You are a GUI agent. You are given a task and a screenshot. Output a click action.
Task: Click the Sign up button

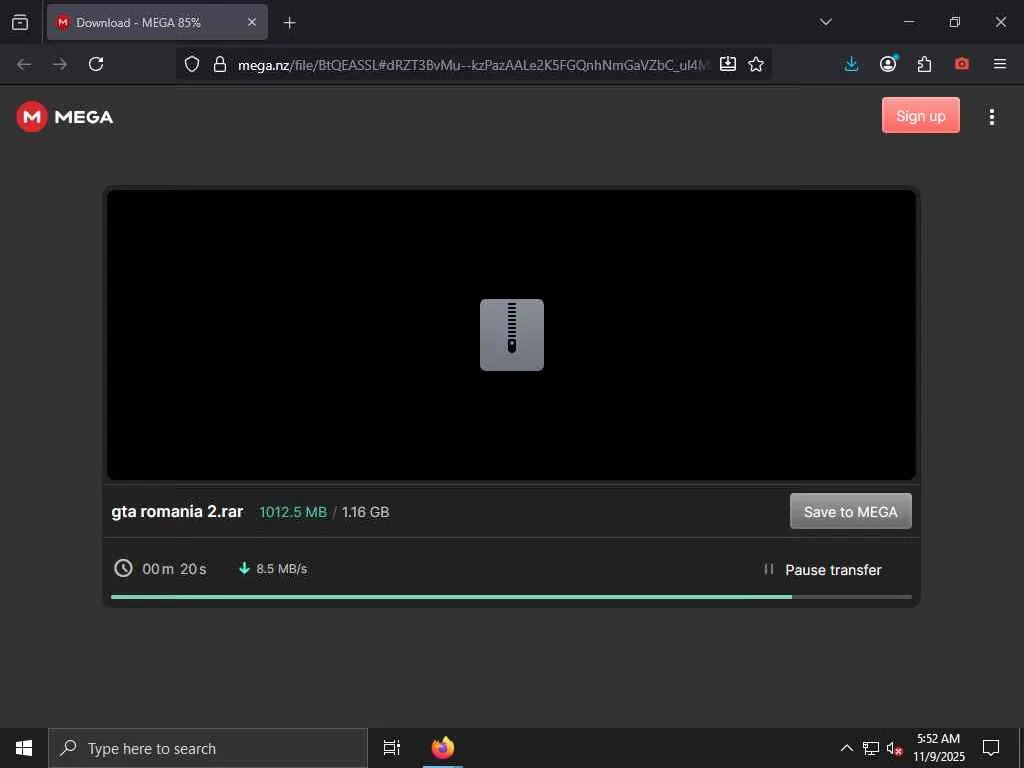click(921, 116)
